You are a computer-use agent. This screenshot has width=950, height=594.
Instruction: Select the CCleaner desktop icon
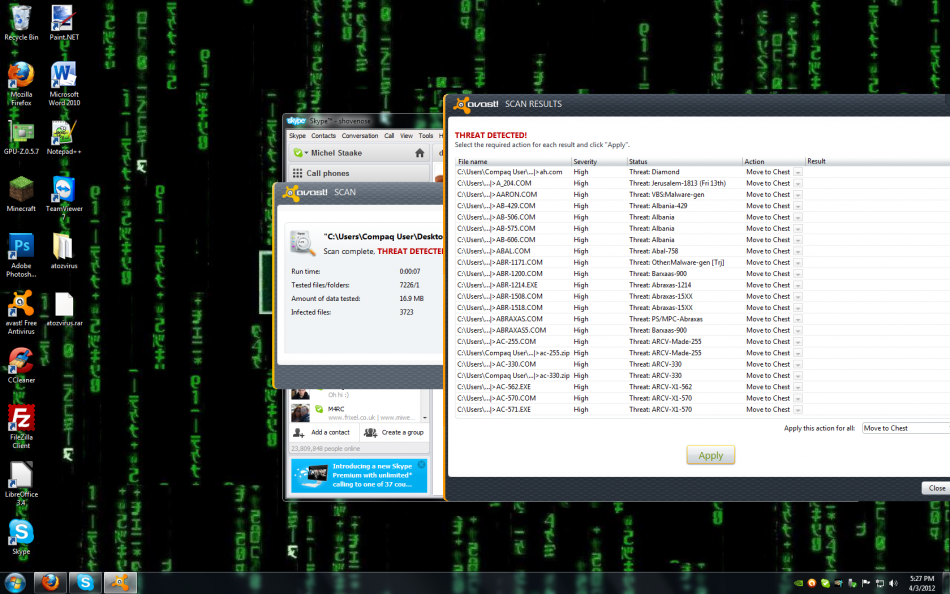point(21,365)
